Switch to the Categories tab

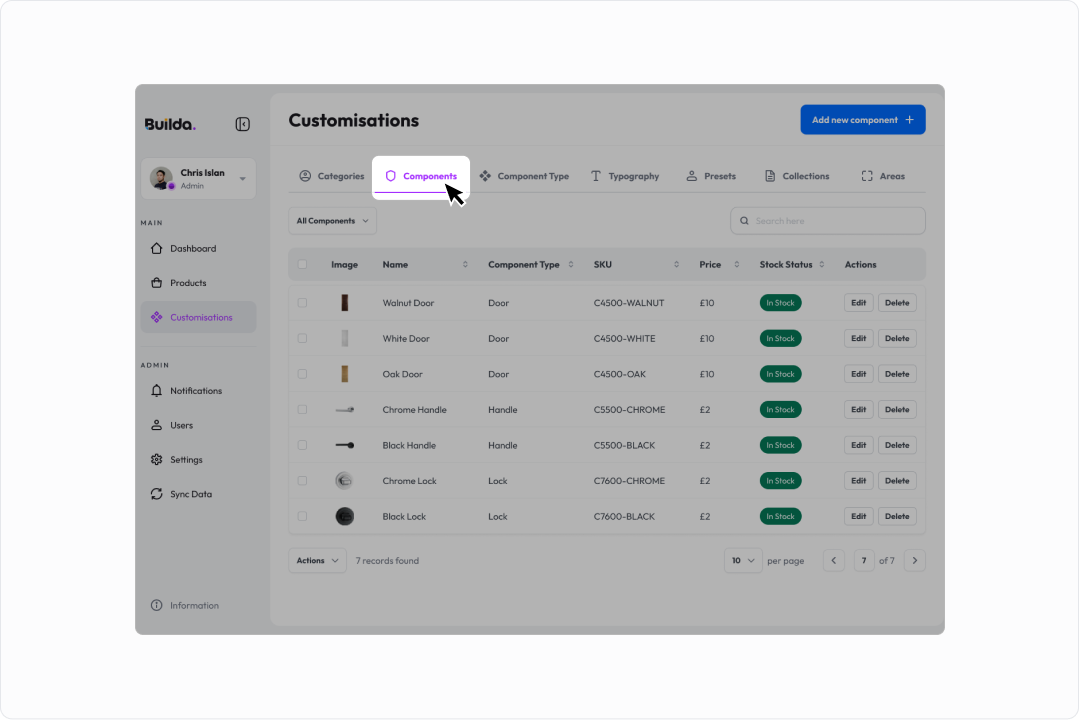pos(332,176)
